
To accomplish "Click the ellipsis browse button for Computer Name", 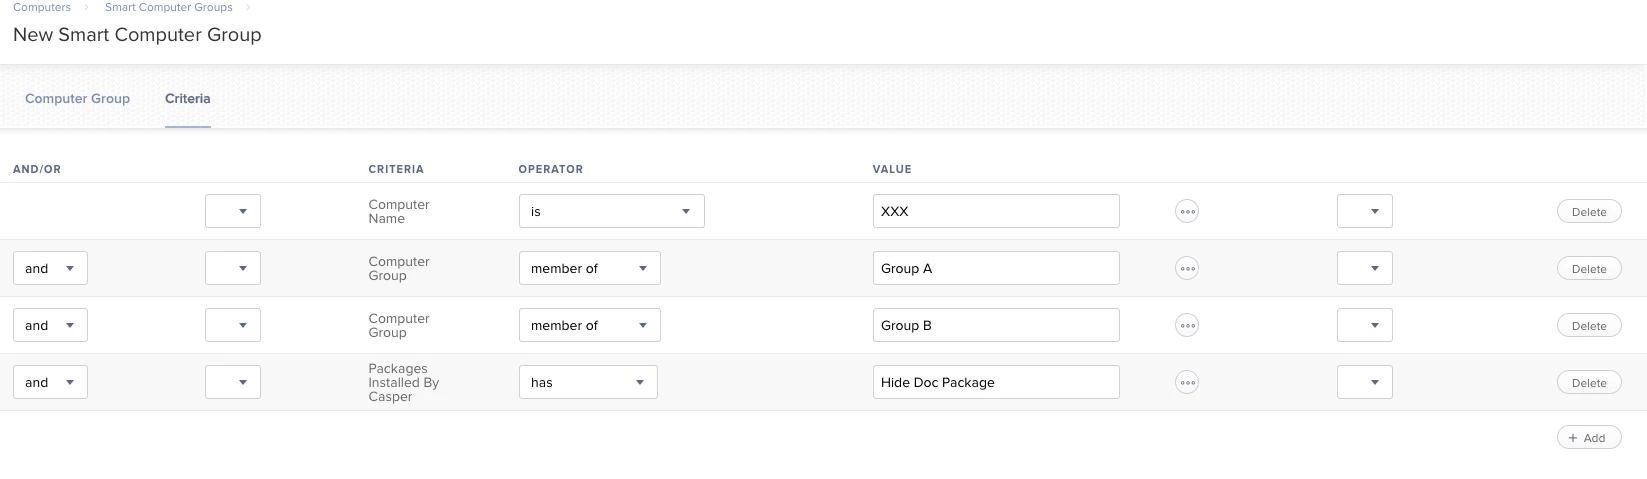I will (1186, 211).
